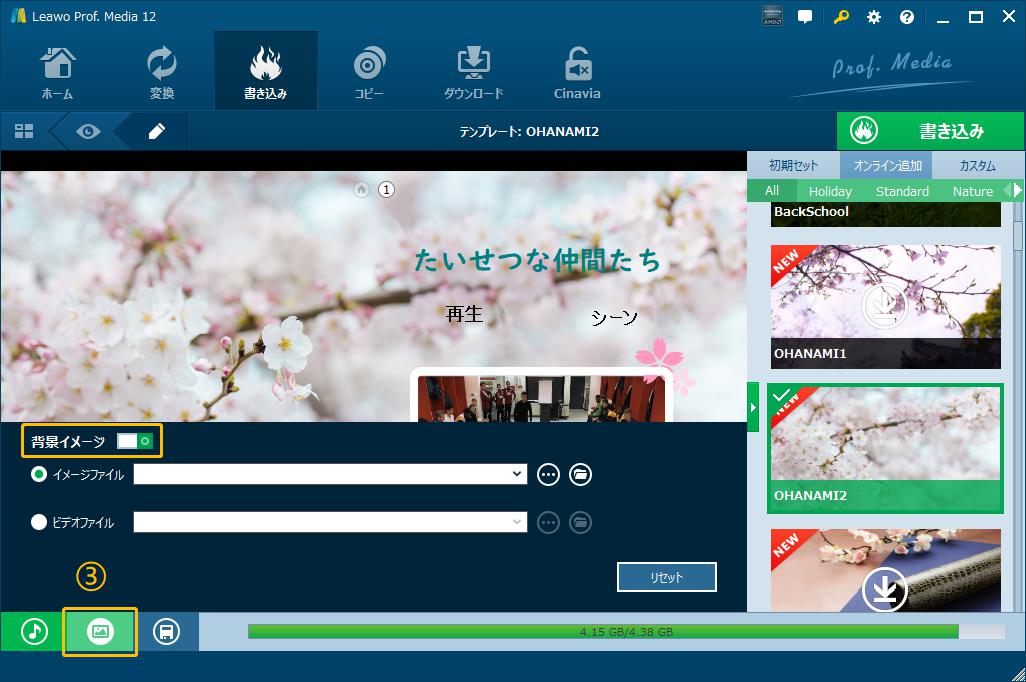Open the feedback chat bubble icon
Viewport: 1026px width, 682px height.
coord(805,17)
